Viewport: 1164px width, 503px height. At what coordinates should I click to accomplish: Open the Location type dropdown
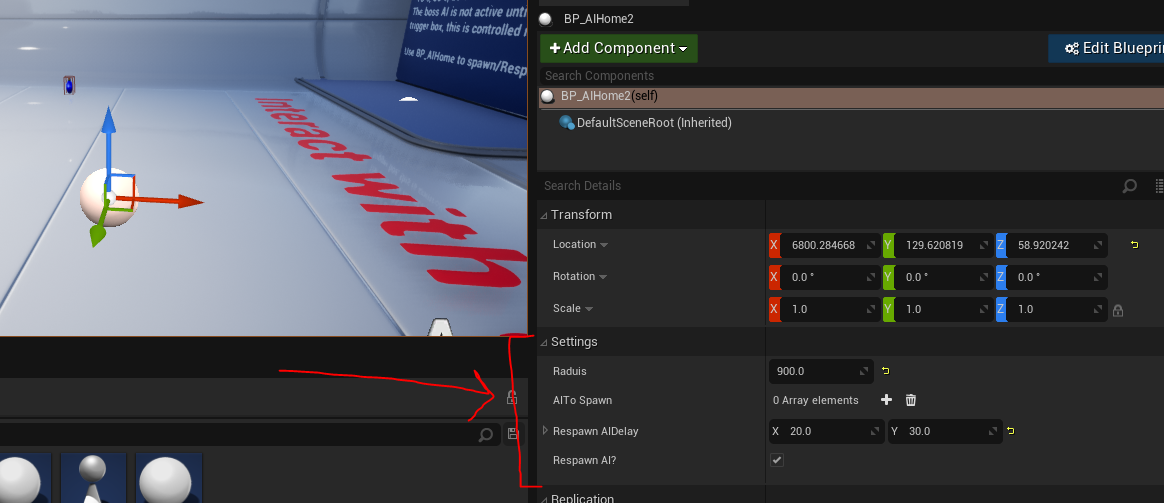coord(604,245)
